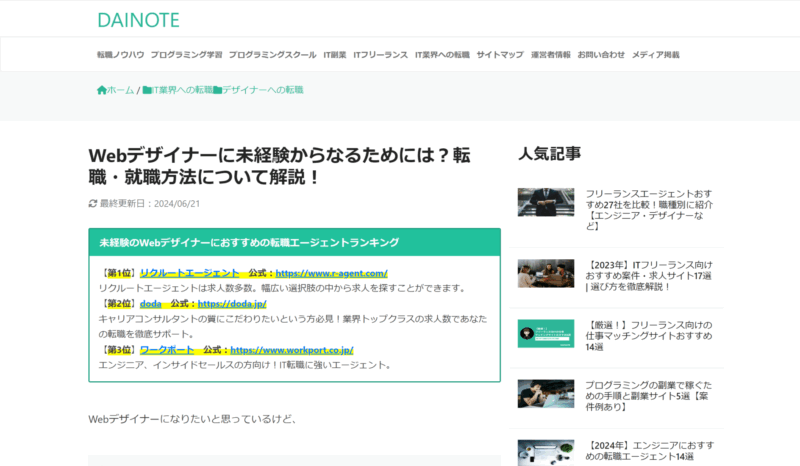Select サイトマップ in the top menu
This screenshot has height=466, width=800.
coord(499,54)
